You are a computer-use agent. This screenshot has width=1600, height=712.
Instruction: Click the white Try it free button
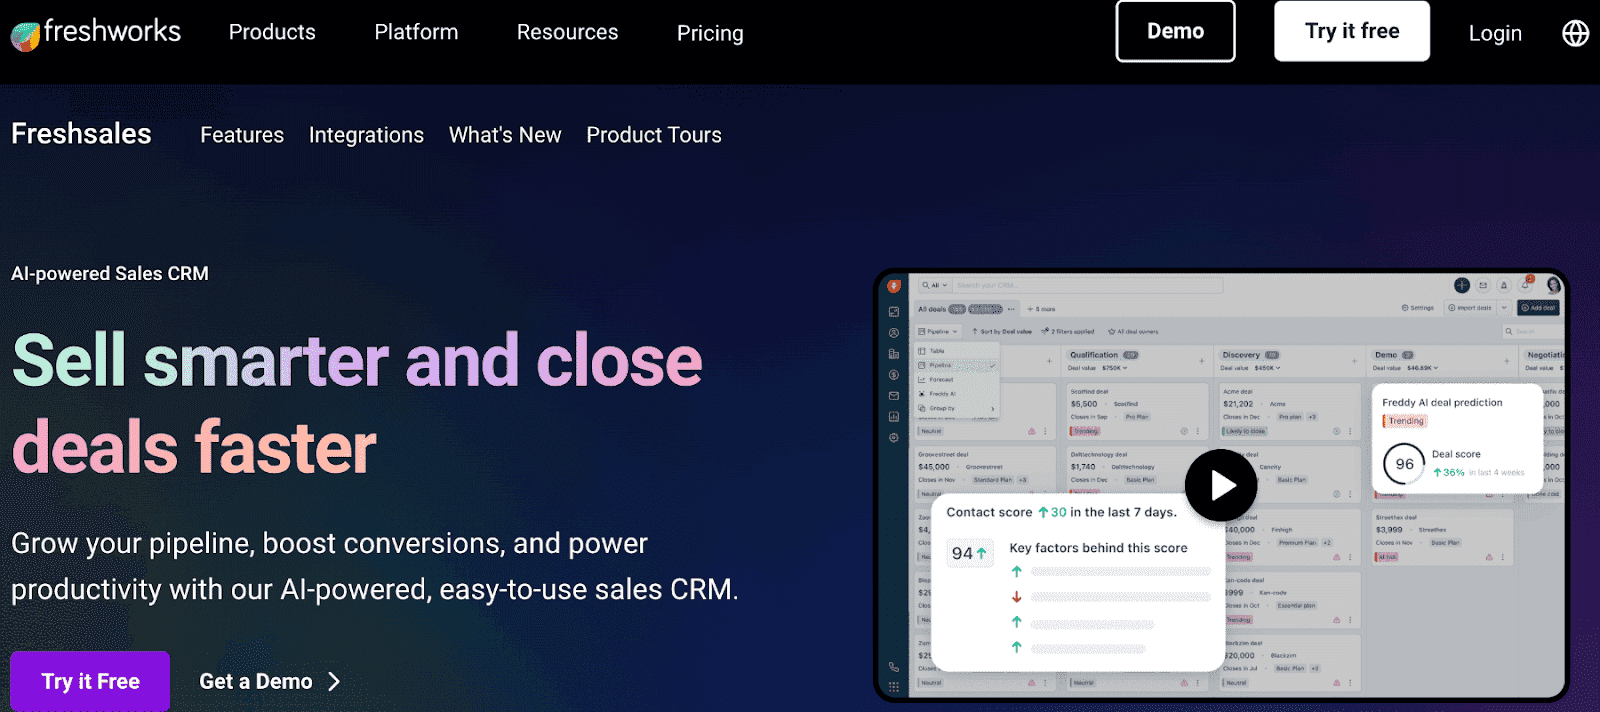point(1351,31)
